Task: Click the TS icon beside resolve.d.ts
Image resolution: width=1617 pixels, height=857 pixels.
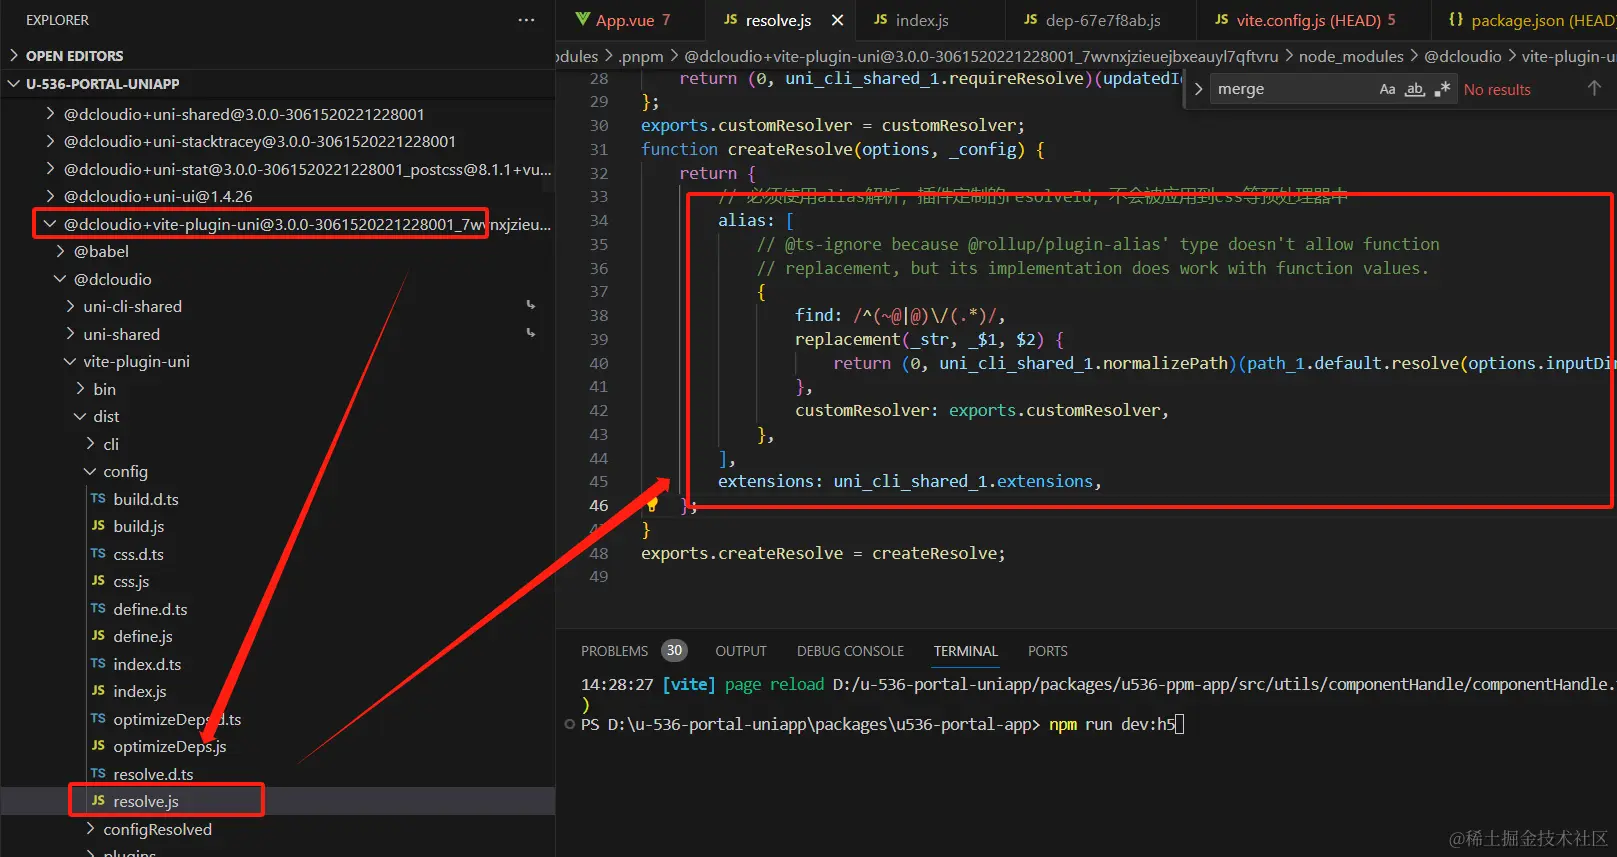Action: point(98,774)
